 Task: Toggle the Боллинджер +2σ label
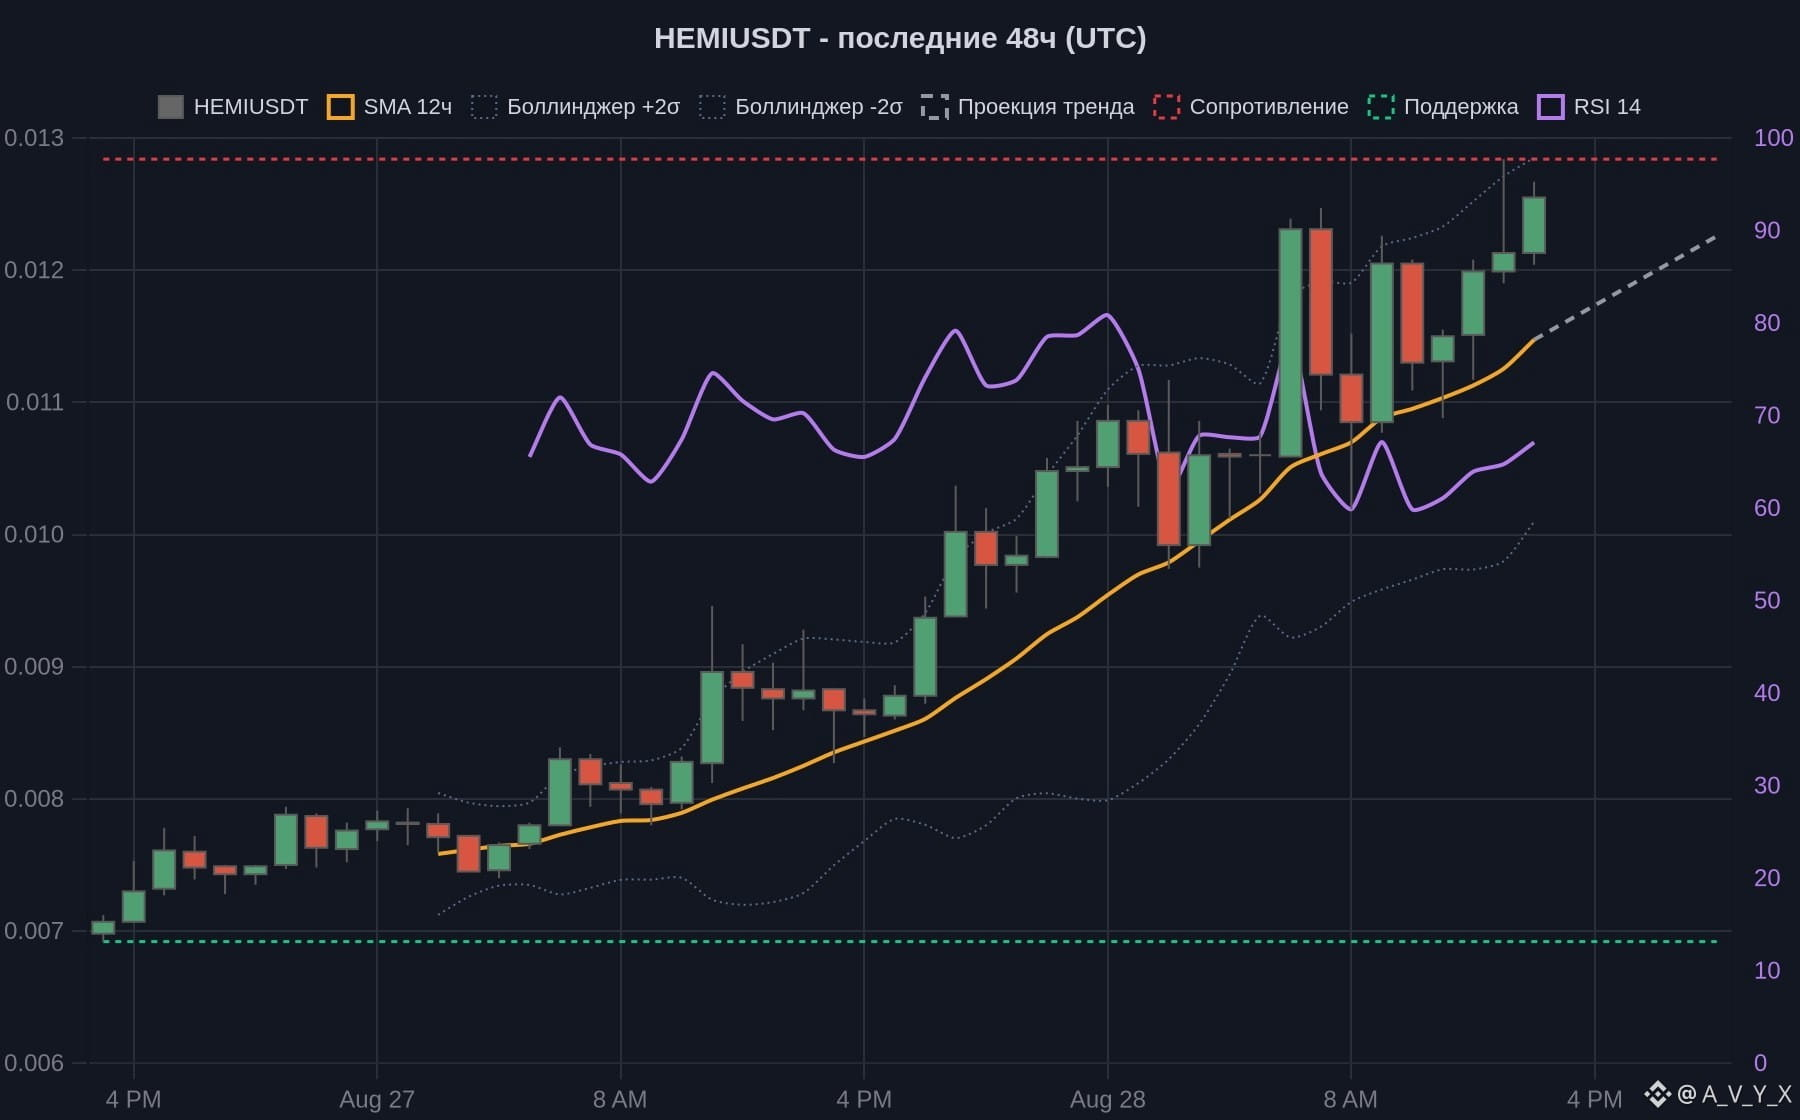[x=593, y=107]
